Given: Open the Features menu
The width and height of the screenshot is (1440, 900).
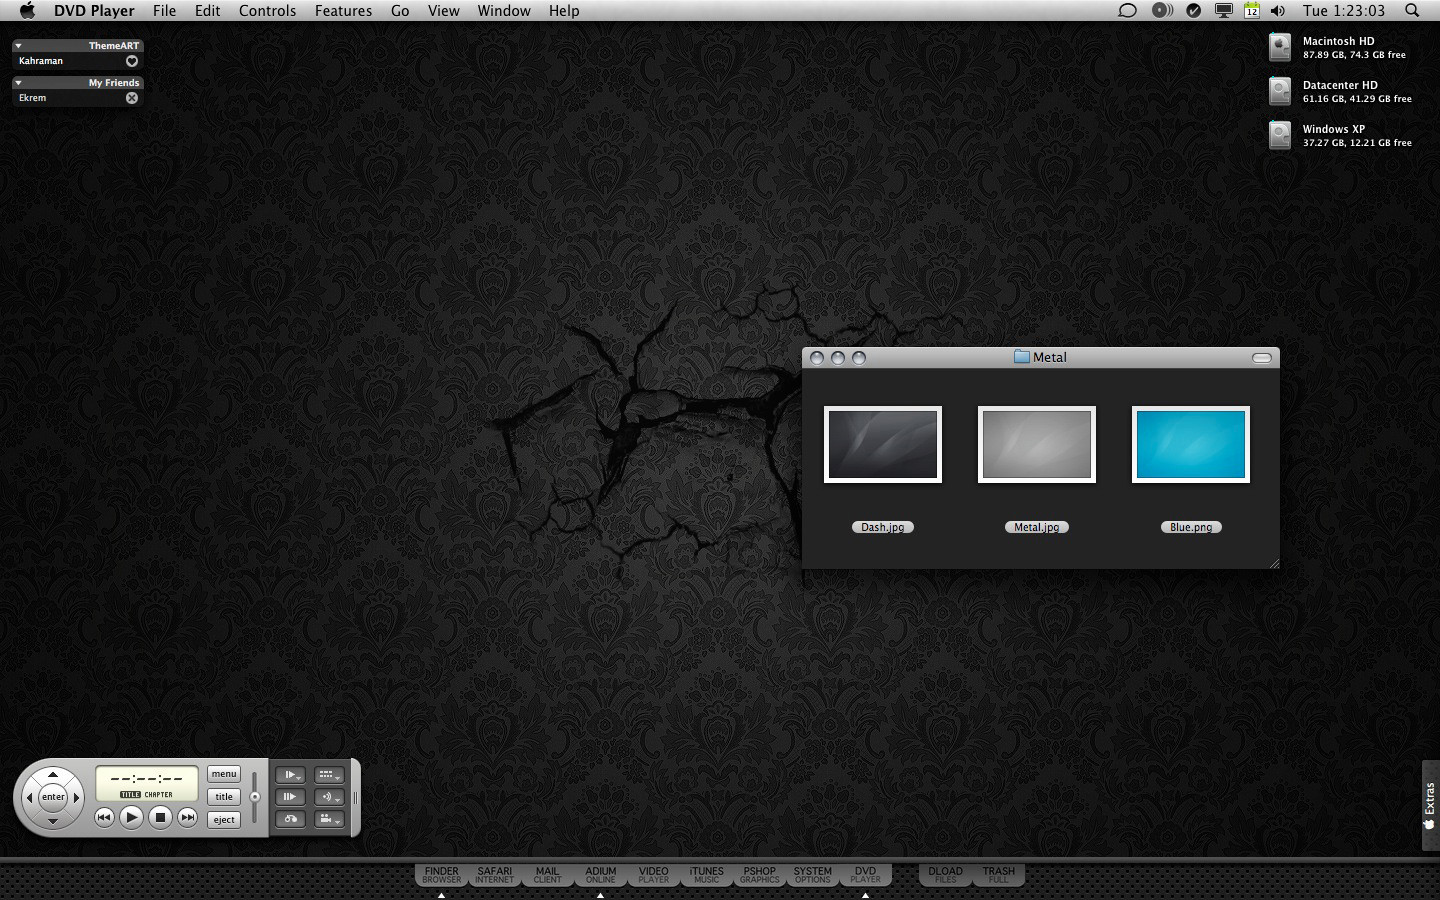Looking at the screenshot, I should [343, 11].
